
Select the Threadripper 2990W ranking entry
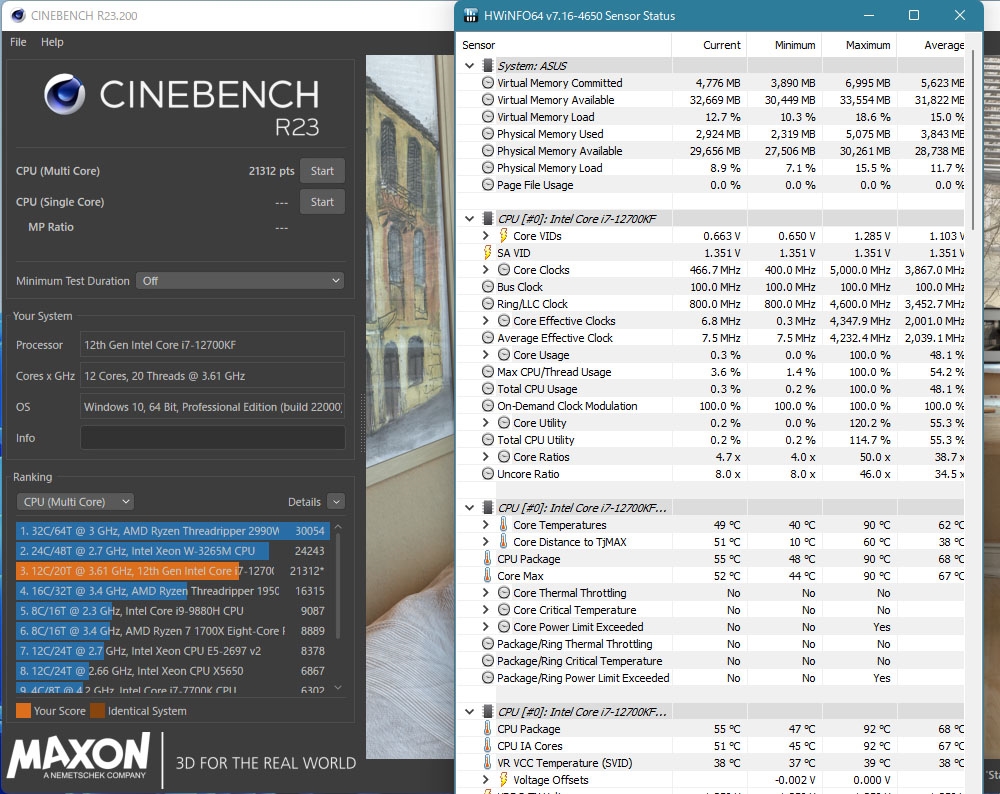(x=173, y=531)
